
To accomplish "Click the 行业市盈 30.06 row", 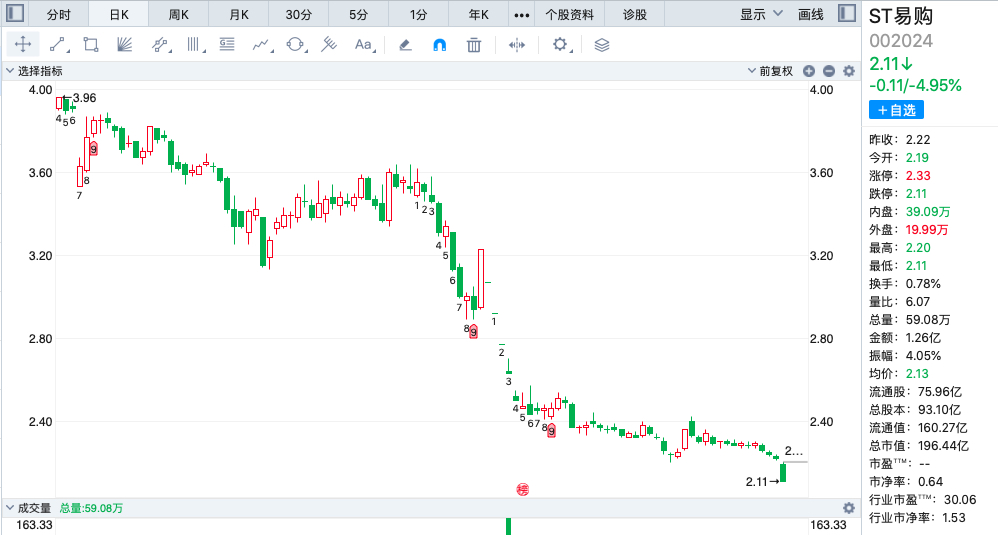I will [922, 499].
